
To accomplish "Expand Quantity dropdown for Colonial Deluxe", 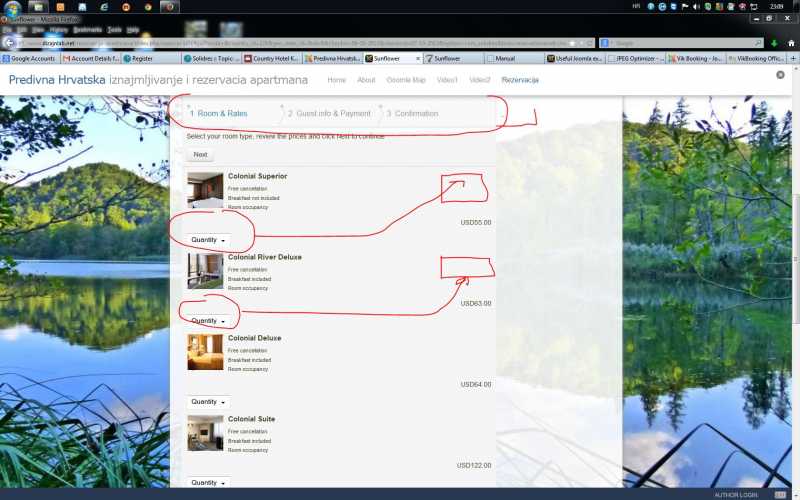I will [x=208, y=402].
